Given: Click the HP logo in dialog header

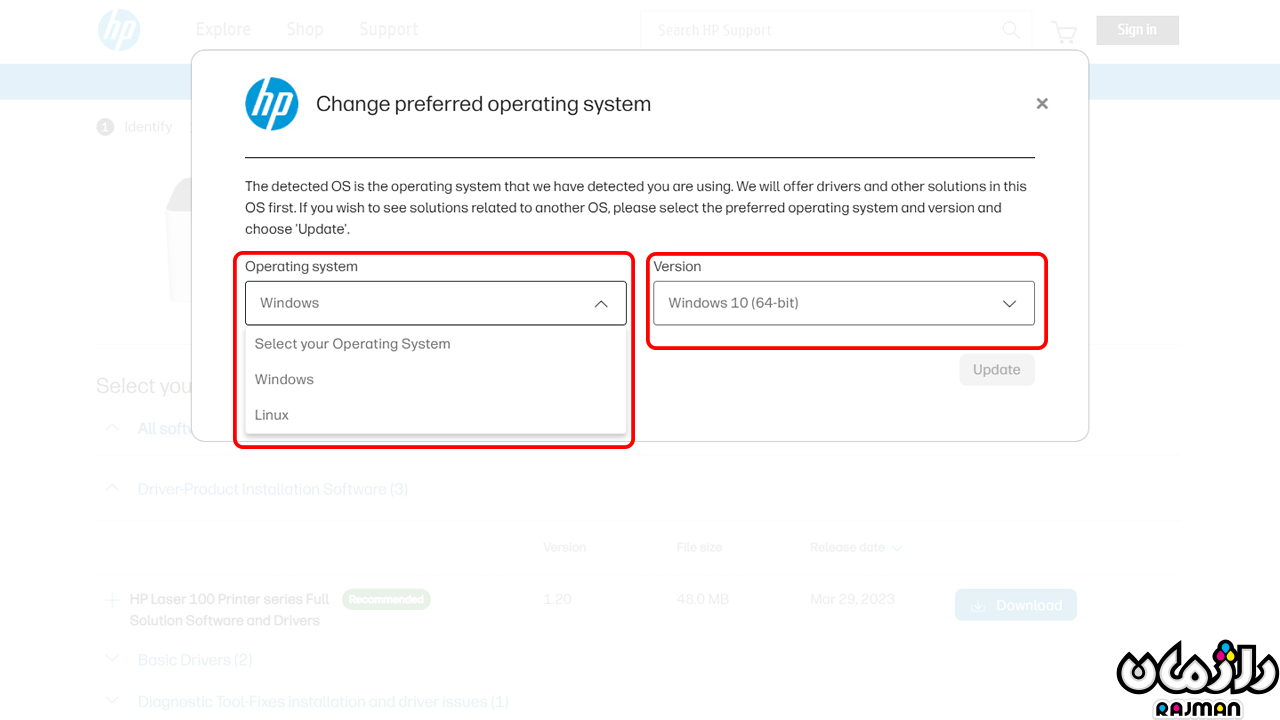Looking at the screenshot, I should click(272, 104).
